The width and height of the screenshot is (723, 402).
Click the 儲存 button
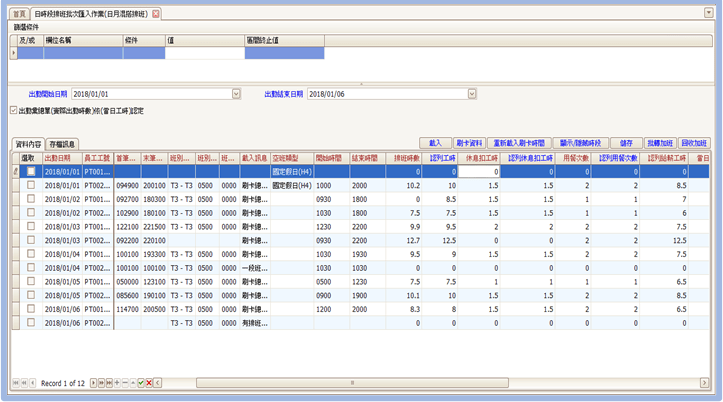point(626,143)
